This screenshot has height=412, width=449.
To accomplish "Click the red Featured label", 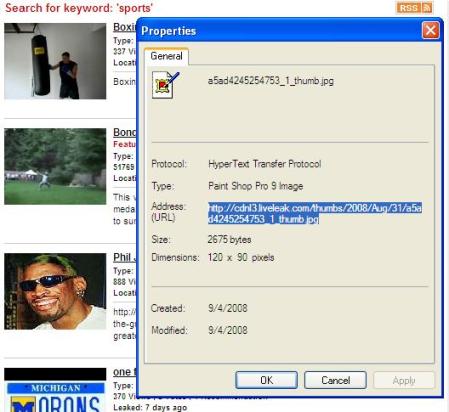I will coord(124,144).
